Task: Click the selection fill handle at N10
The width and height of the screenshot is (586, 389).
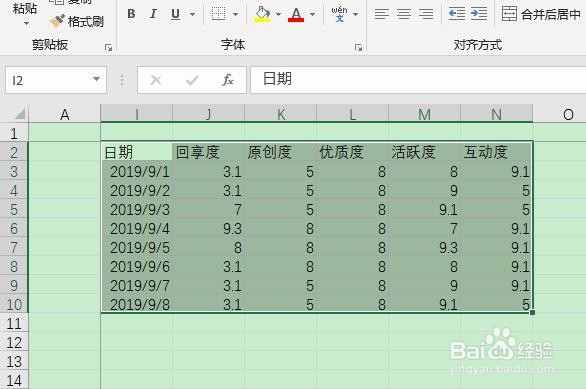Action: tap(532, 312)
